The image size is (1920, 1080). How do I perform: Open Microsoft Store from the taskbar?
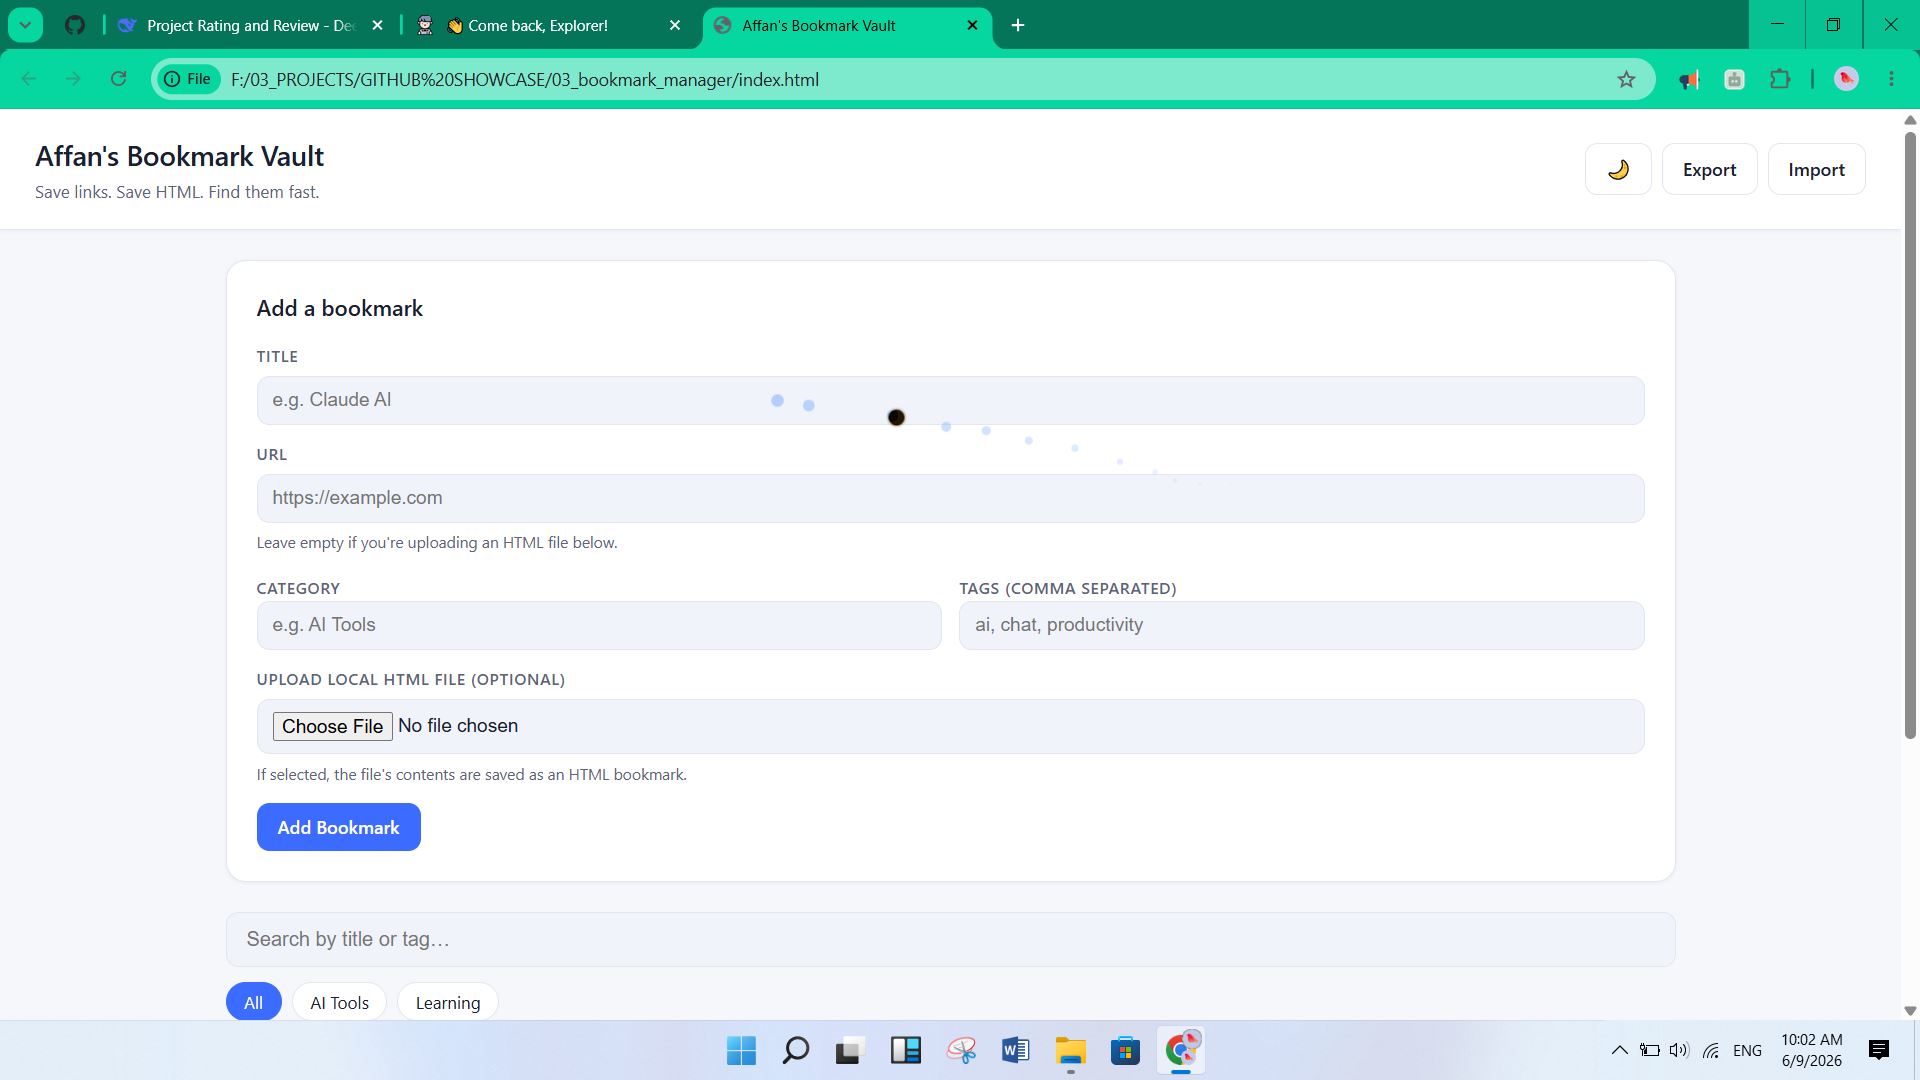[1125, 1050]
